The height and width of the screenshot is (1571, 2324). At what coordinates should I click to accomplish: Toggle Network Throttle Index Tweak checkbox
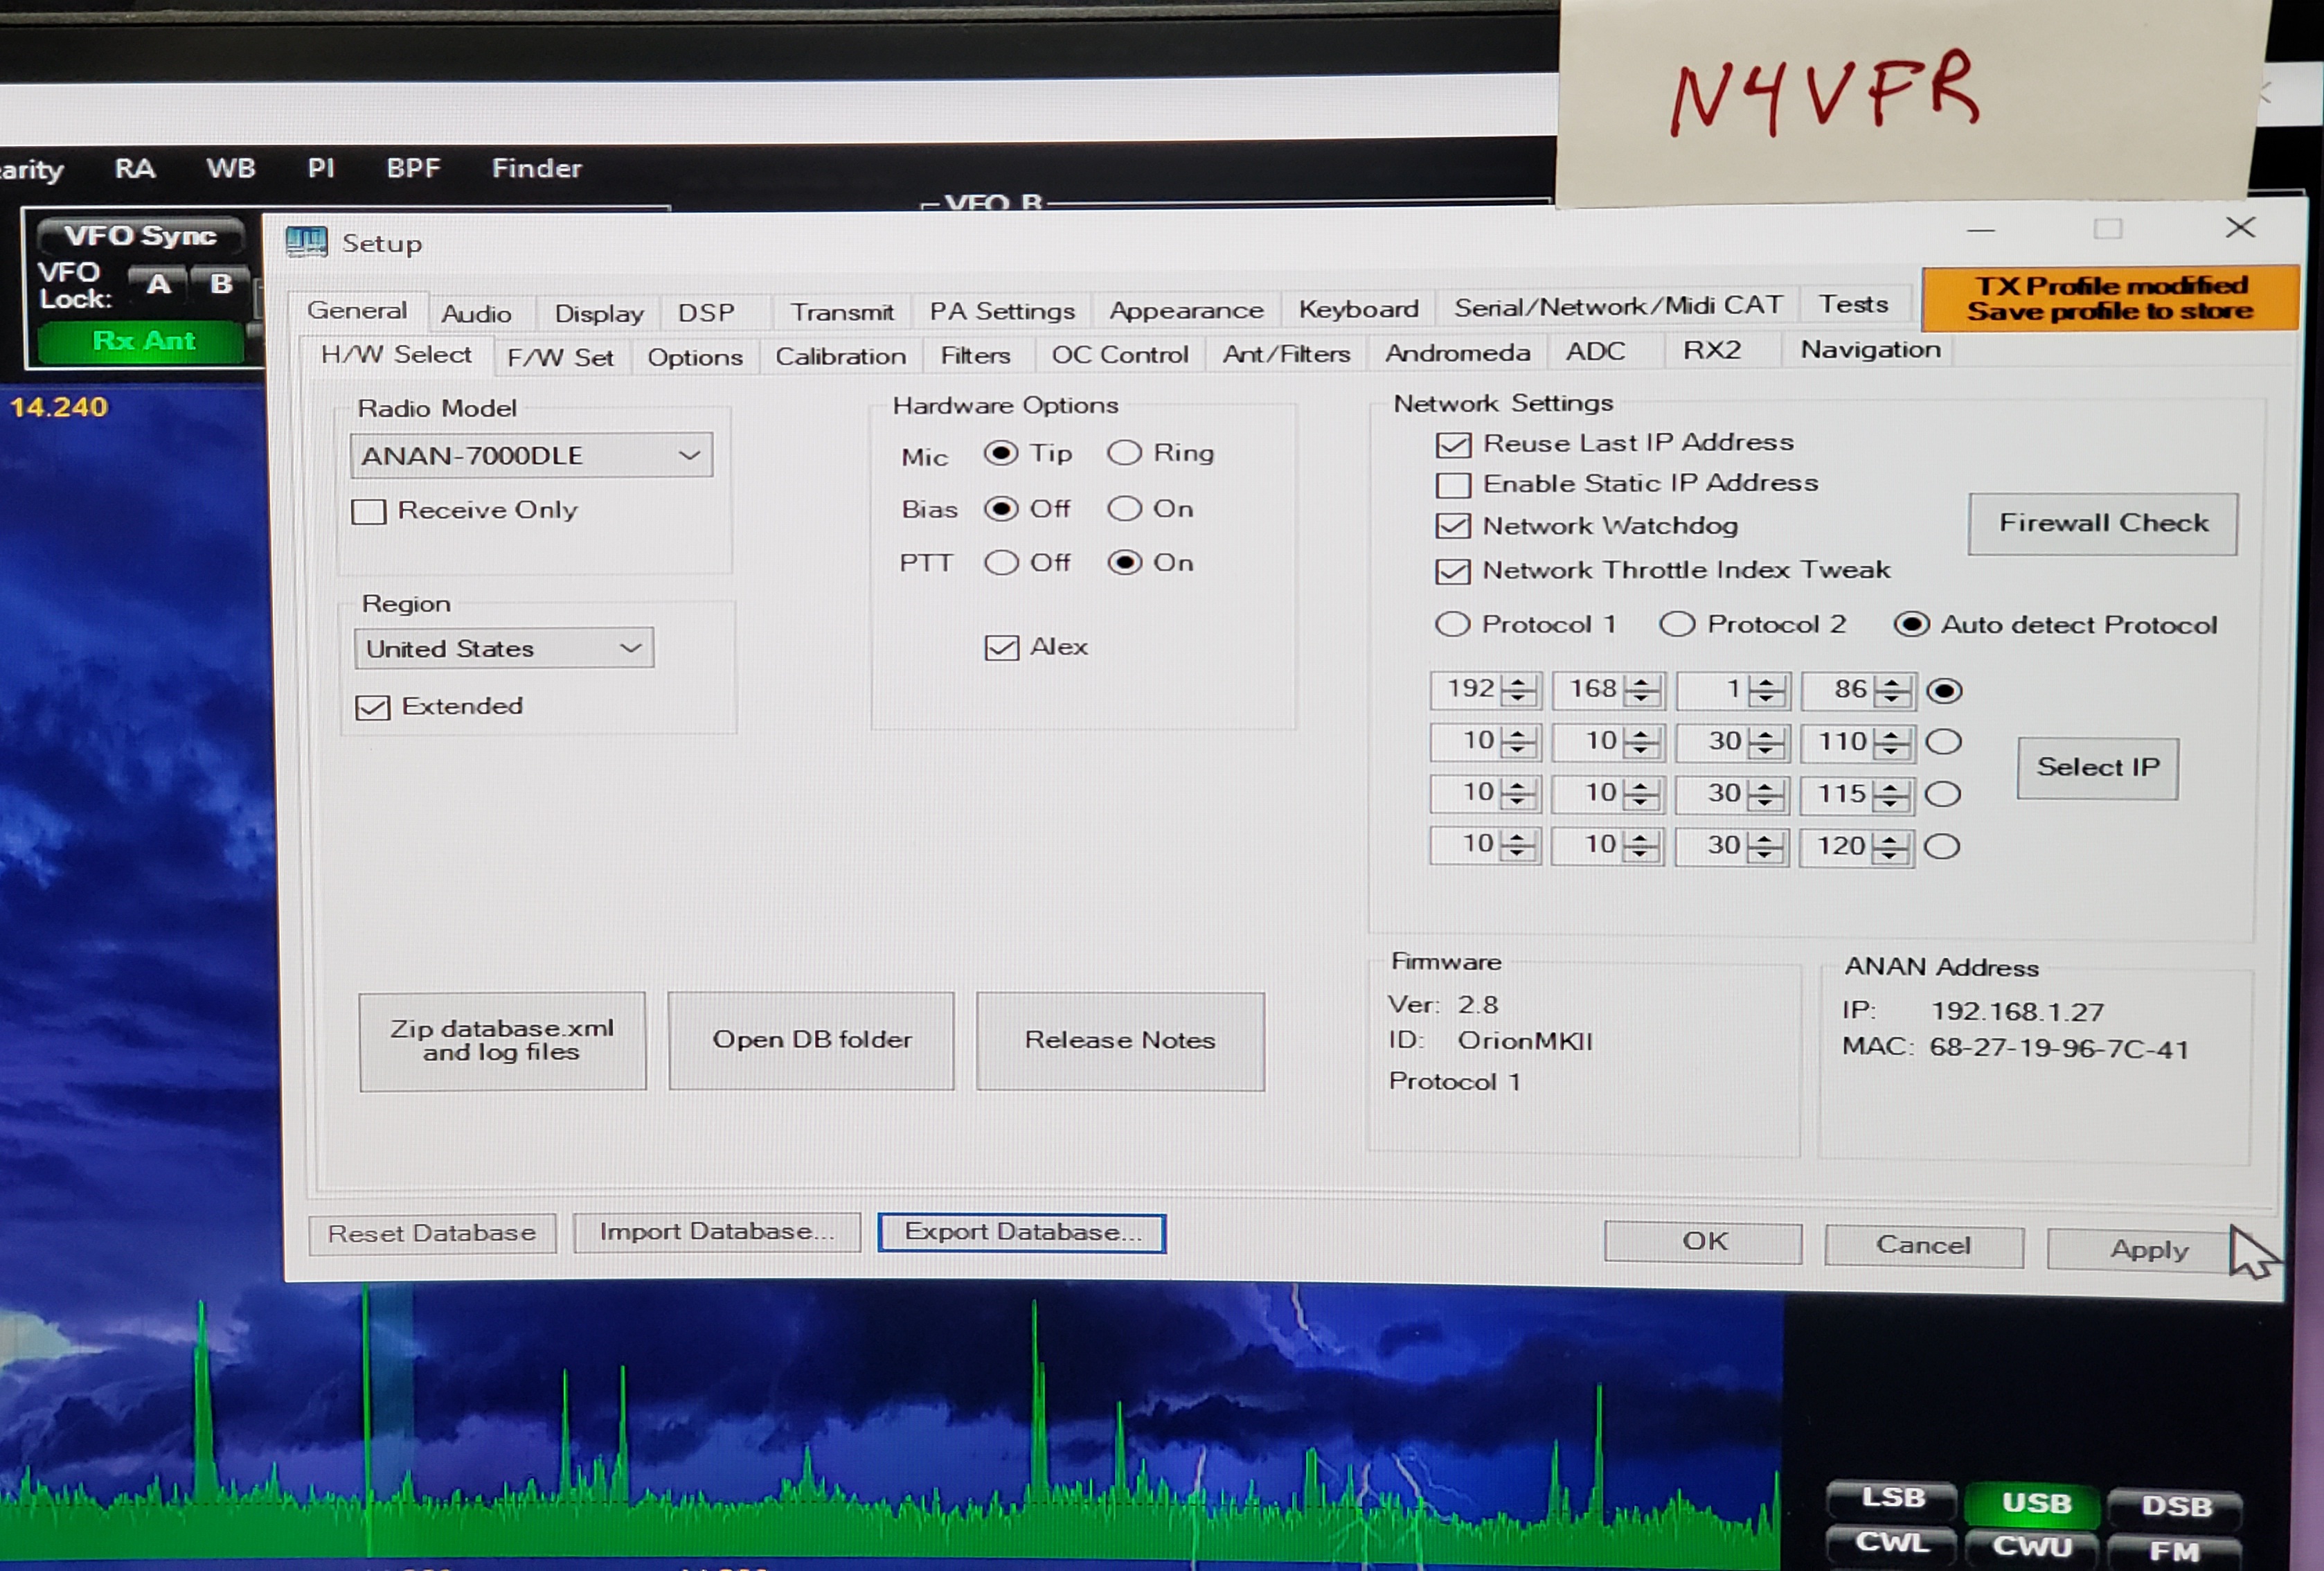pyautogui.click(x=1453, y=571)
